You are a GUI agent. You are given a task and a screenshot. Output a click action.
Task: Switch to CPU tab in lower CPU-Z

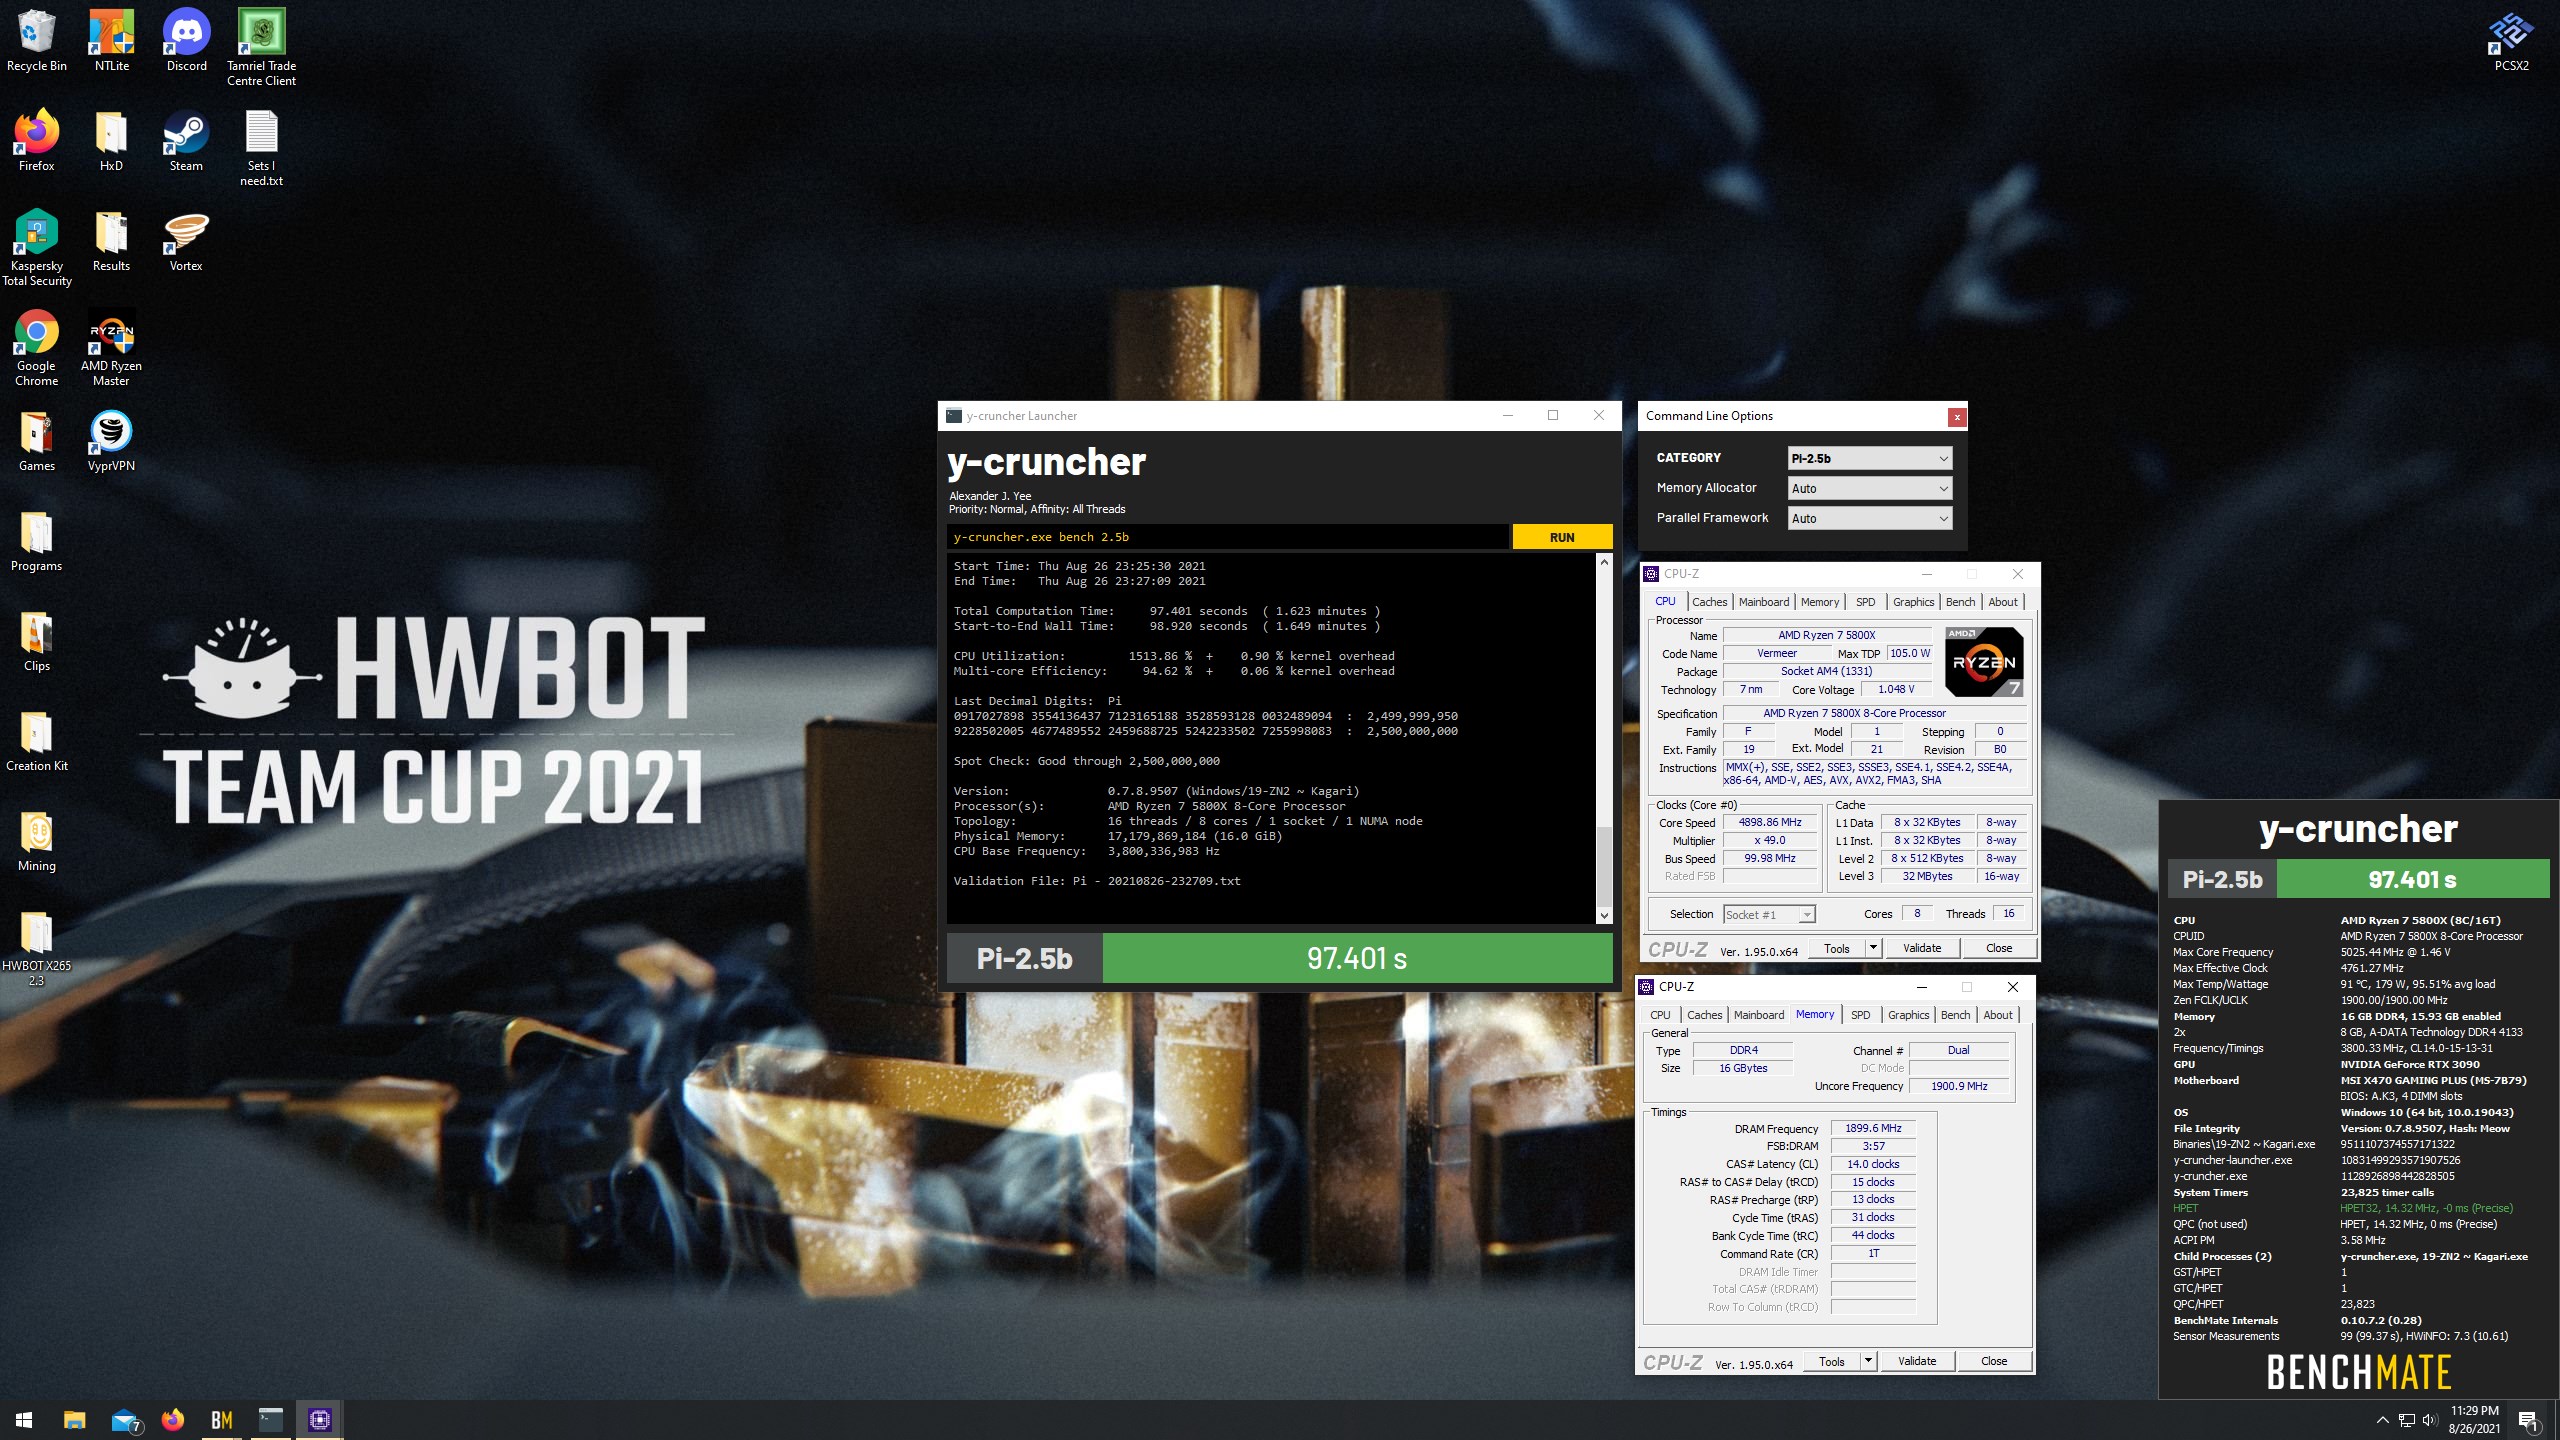tap(1659, 1014)
